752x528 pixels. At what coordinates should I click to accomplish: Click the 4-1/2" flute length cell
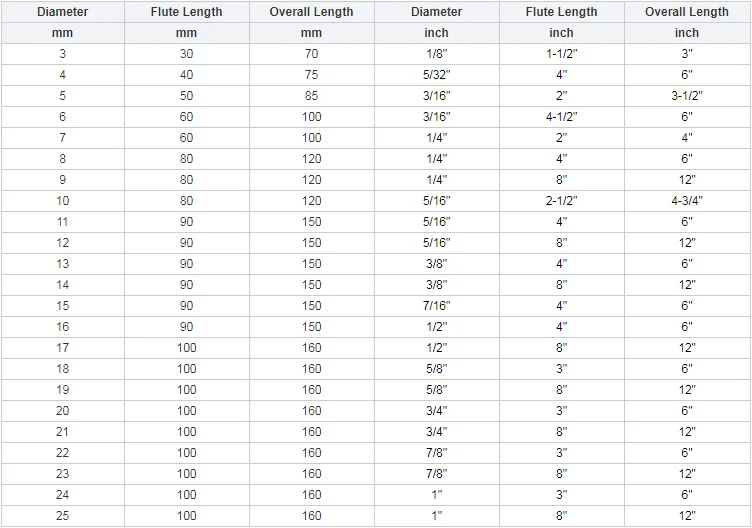(x=562, y=117)
